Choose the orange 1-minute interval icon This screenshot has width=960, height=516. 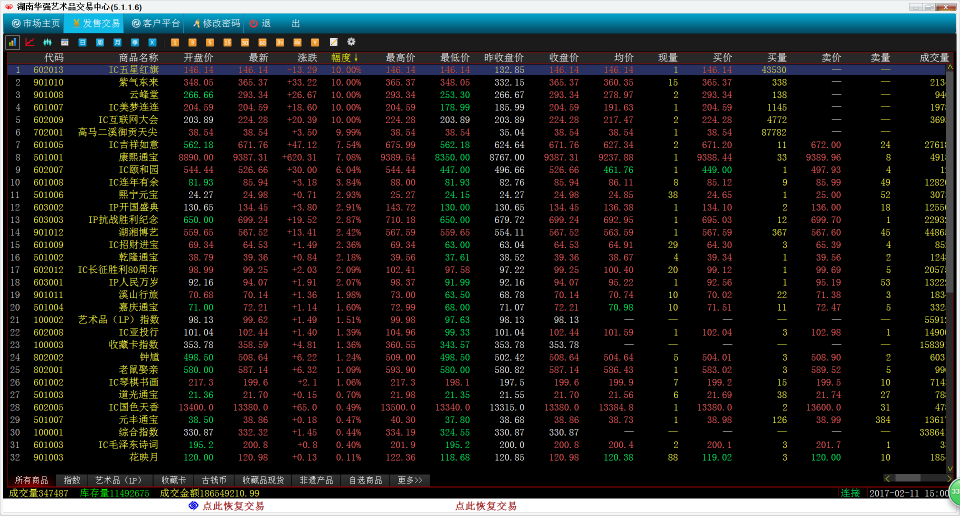point(175,42)
